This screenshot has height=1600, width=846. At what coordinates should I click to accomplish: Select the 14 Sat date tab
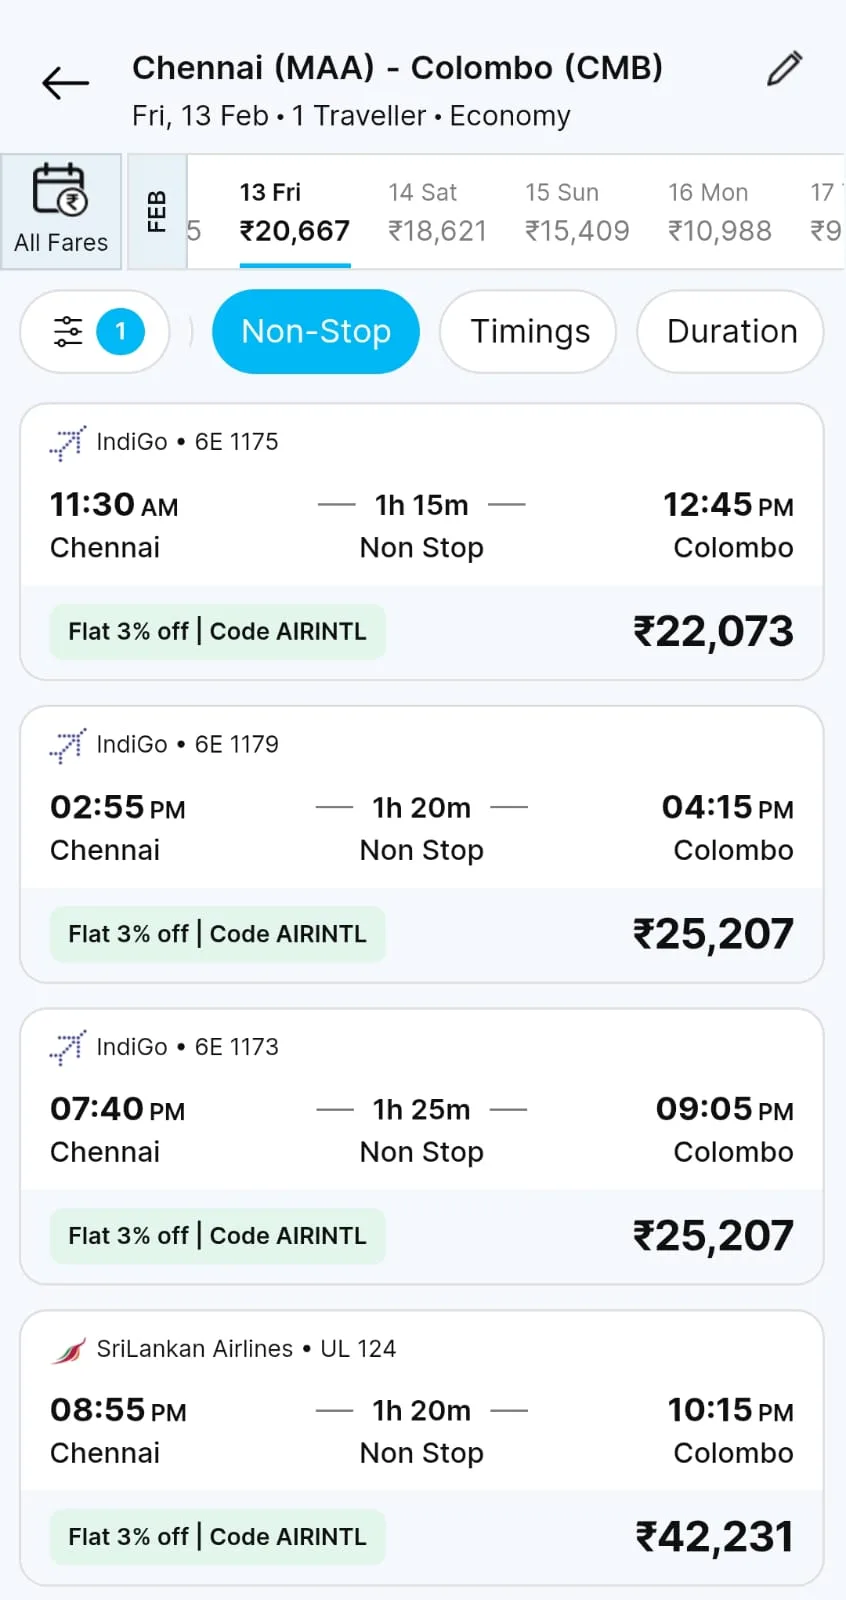437,212
